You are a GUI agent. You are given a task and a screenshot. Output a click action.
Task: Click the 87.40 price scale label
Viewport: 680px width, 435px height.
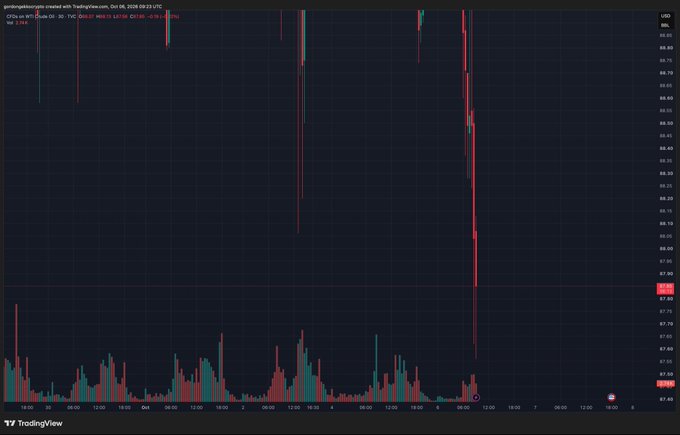tap(666, 399)
